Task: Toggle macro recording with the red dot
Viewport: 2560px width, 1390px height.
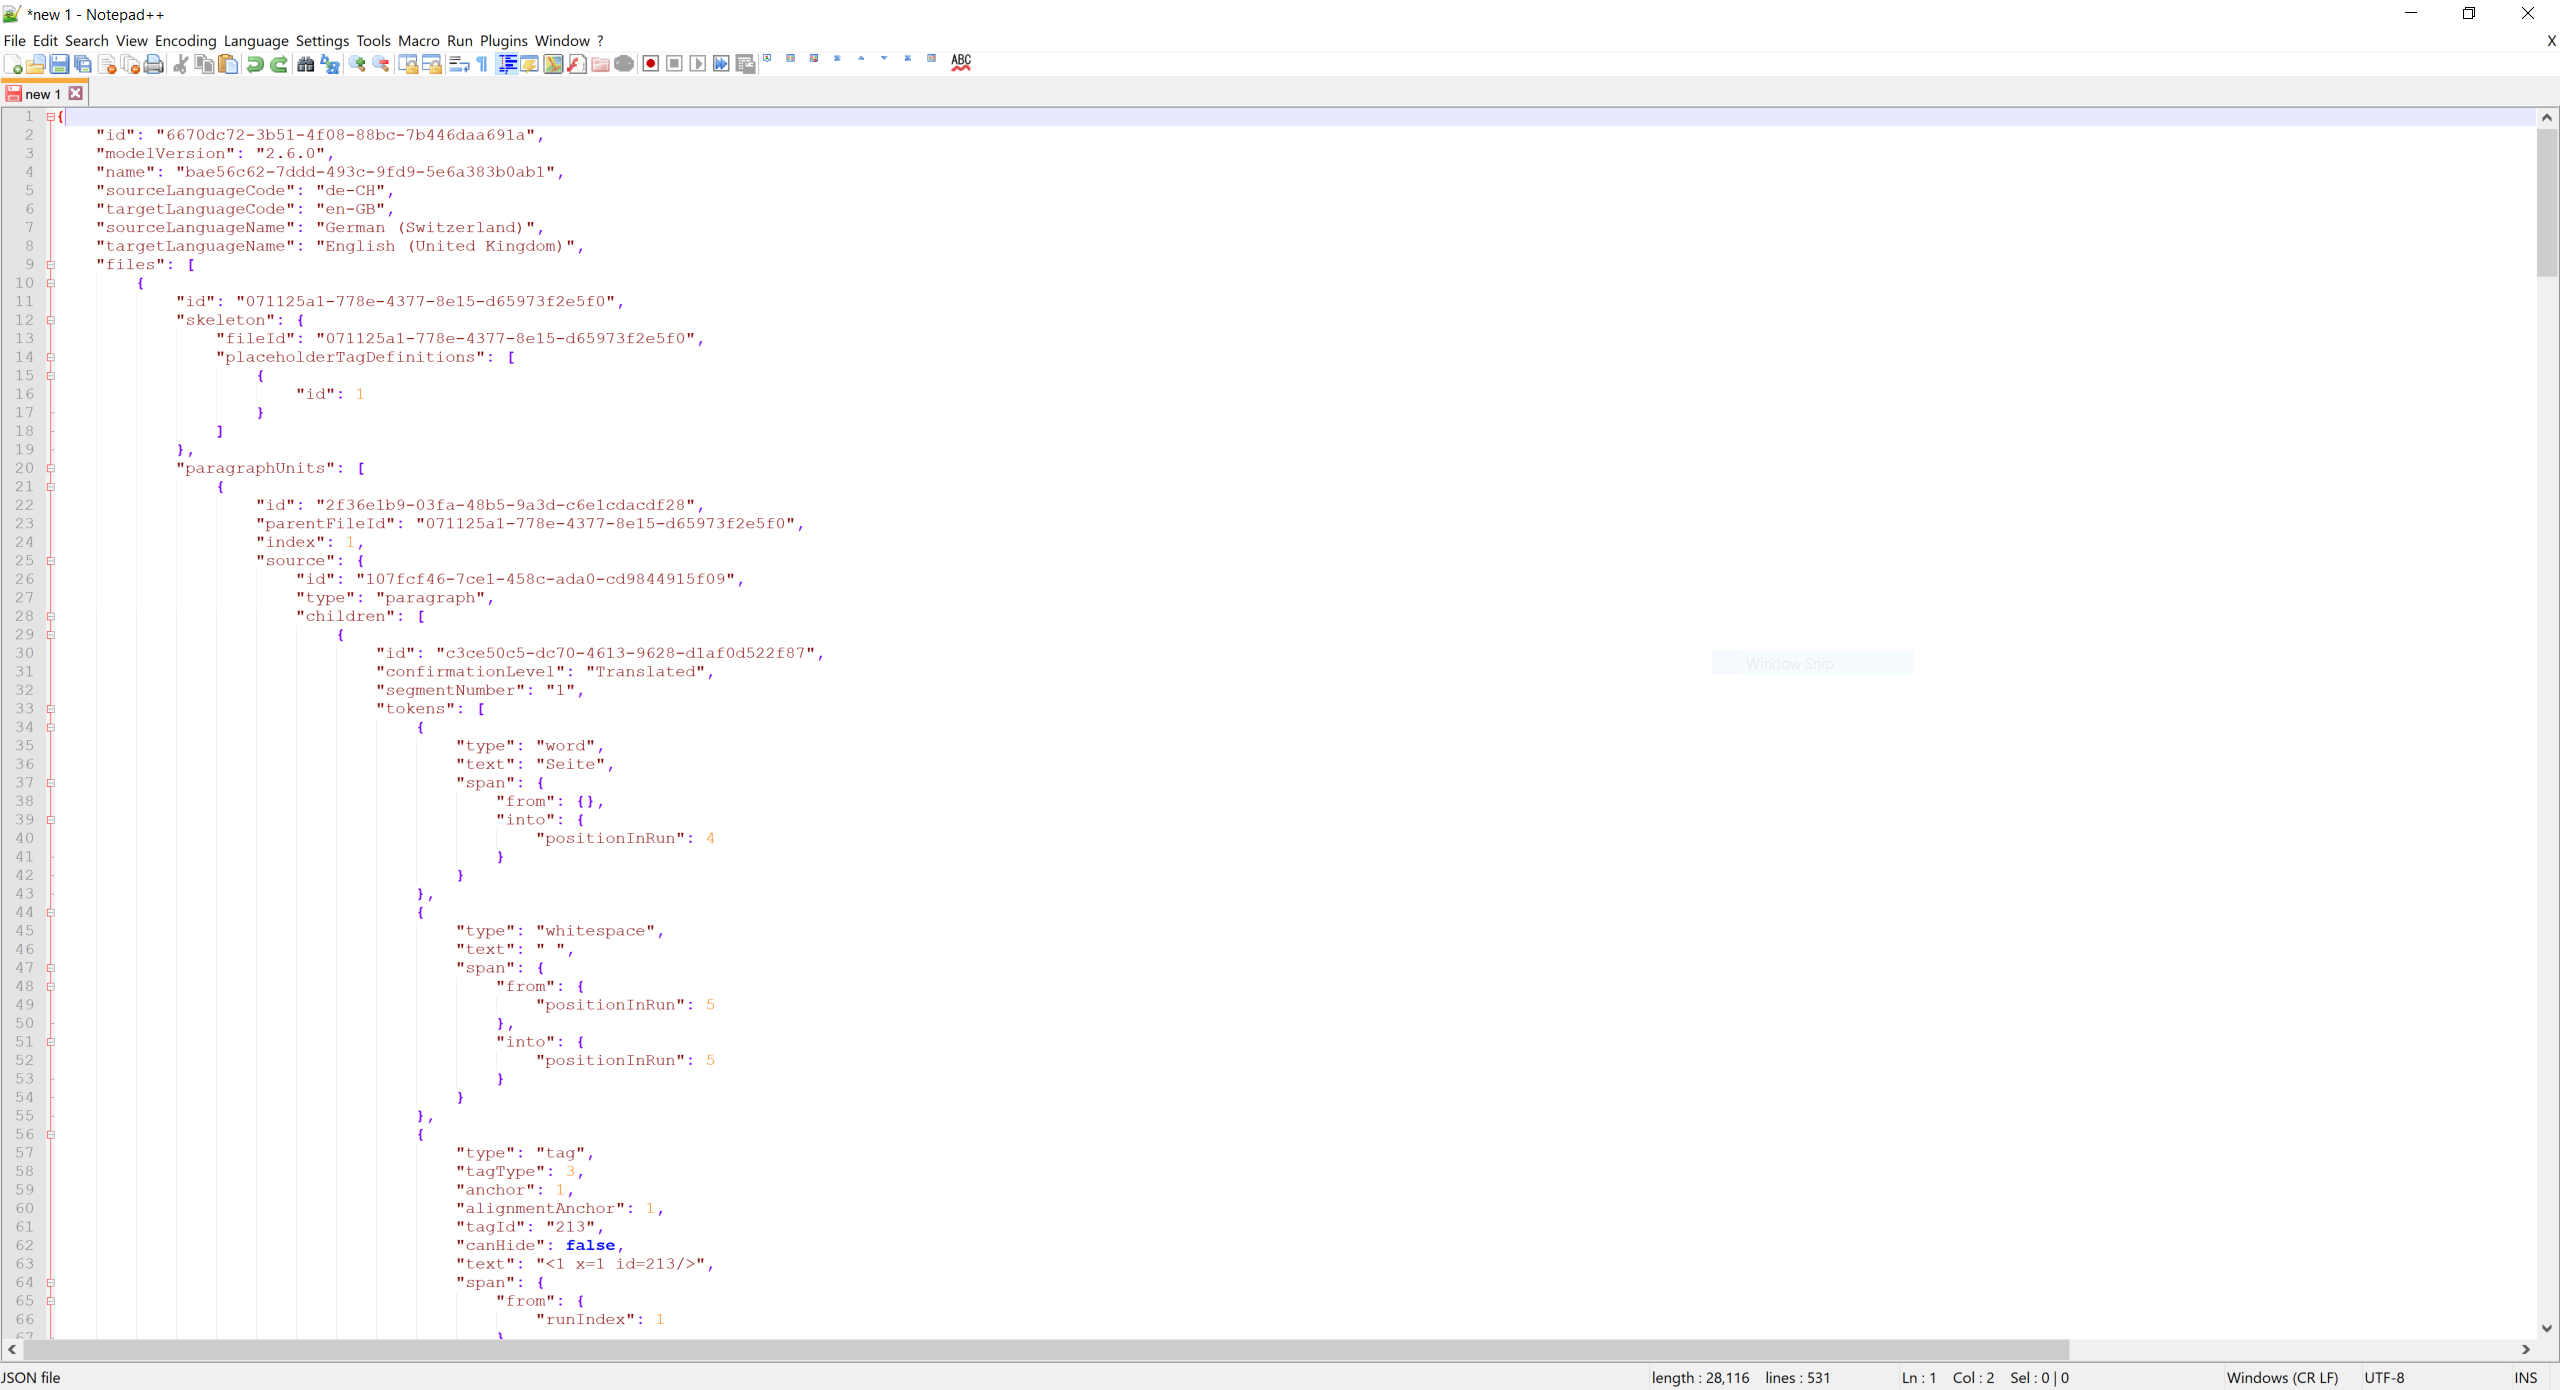Action: pos(650,64)
